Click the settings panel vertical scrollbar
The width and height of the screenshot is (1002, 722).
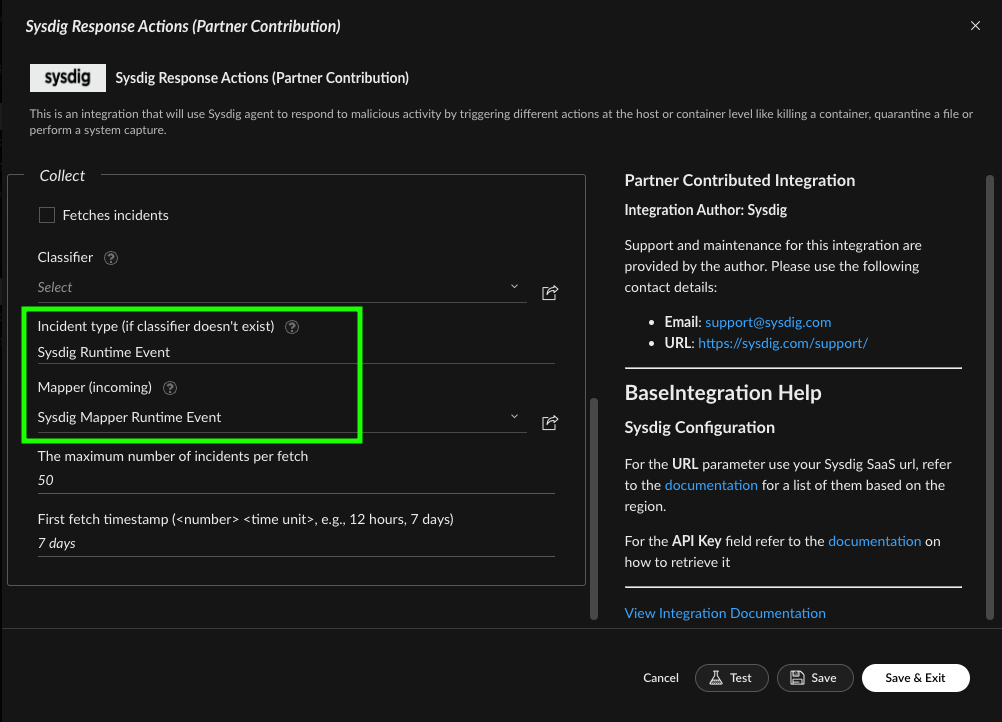[594, 509]
